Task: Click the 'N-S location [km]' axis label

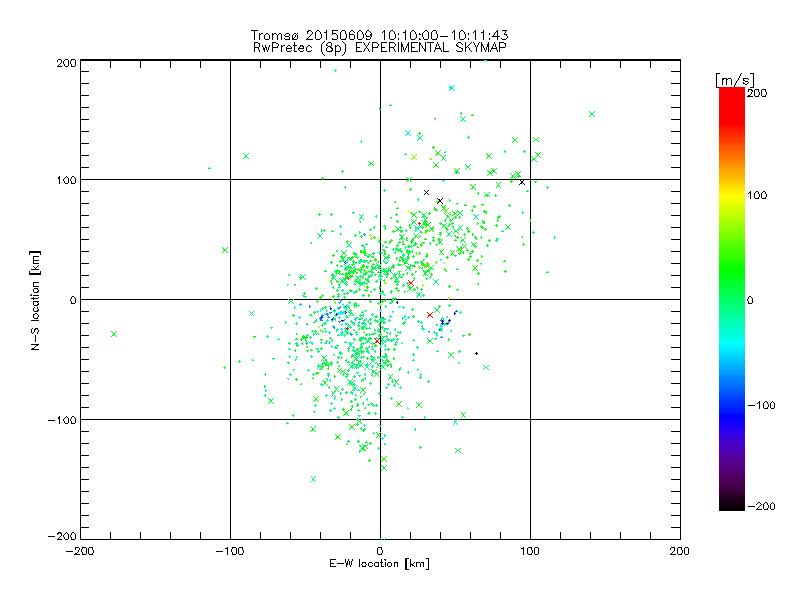Action: point(35,300)
